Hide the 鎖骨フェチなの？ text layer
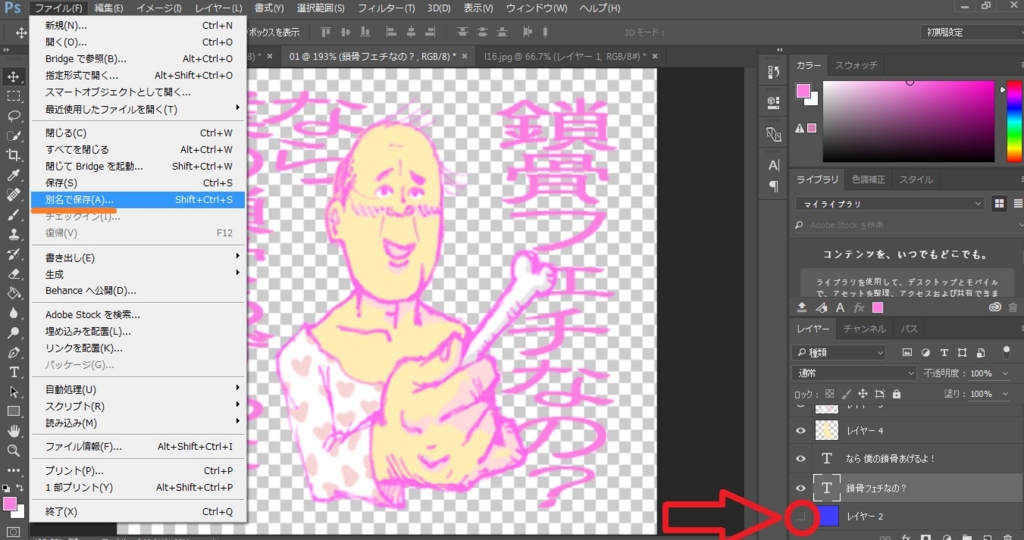 tap(801, 488)
